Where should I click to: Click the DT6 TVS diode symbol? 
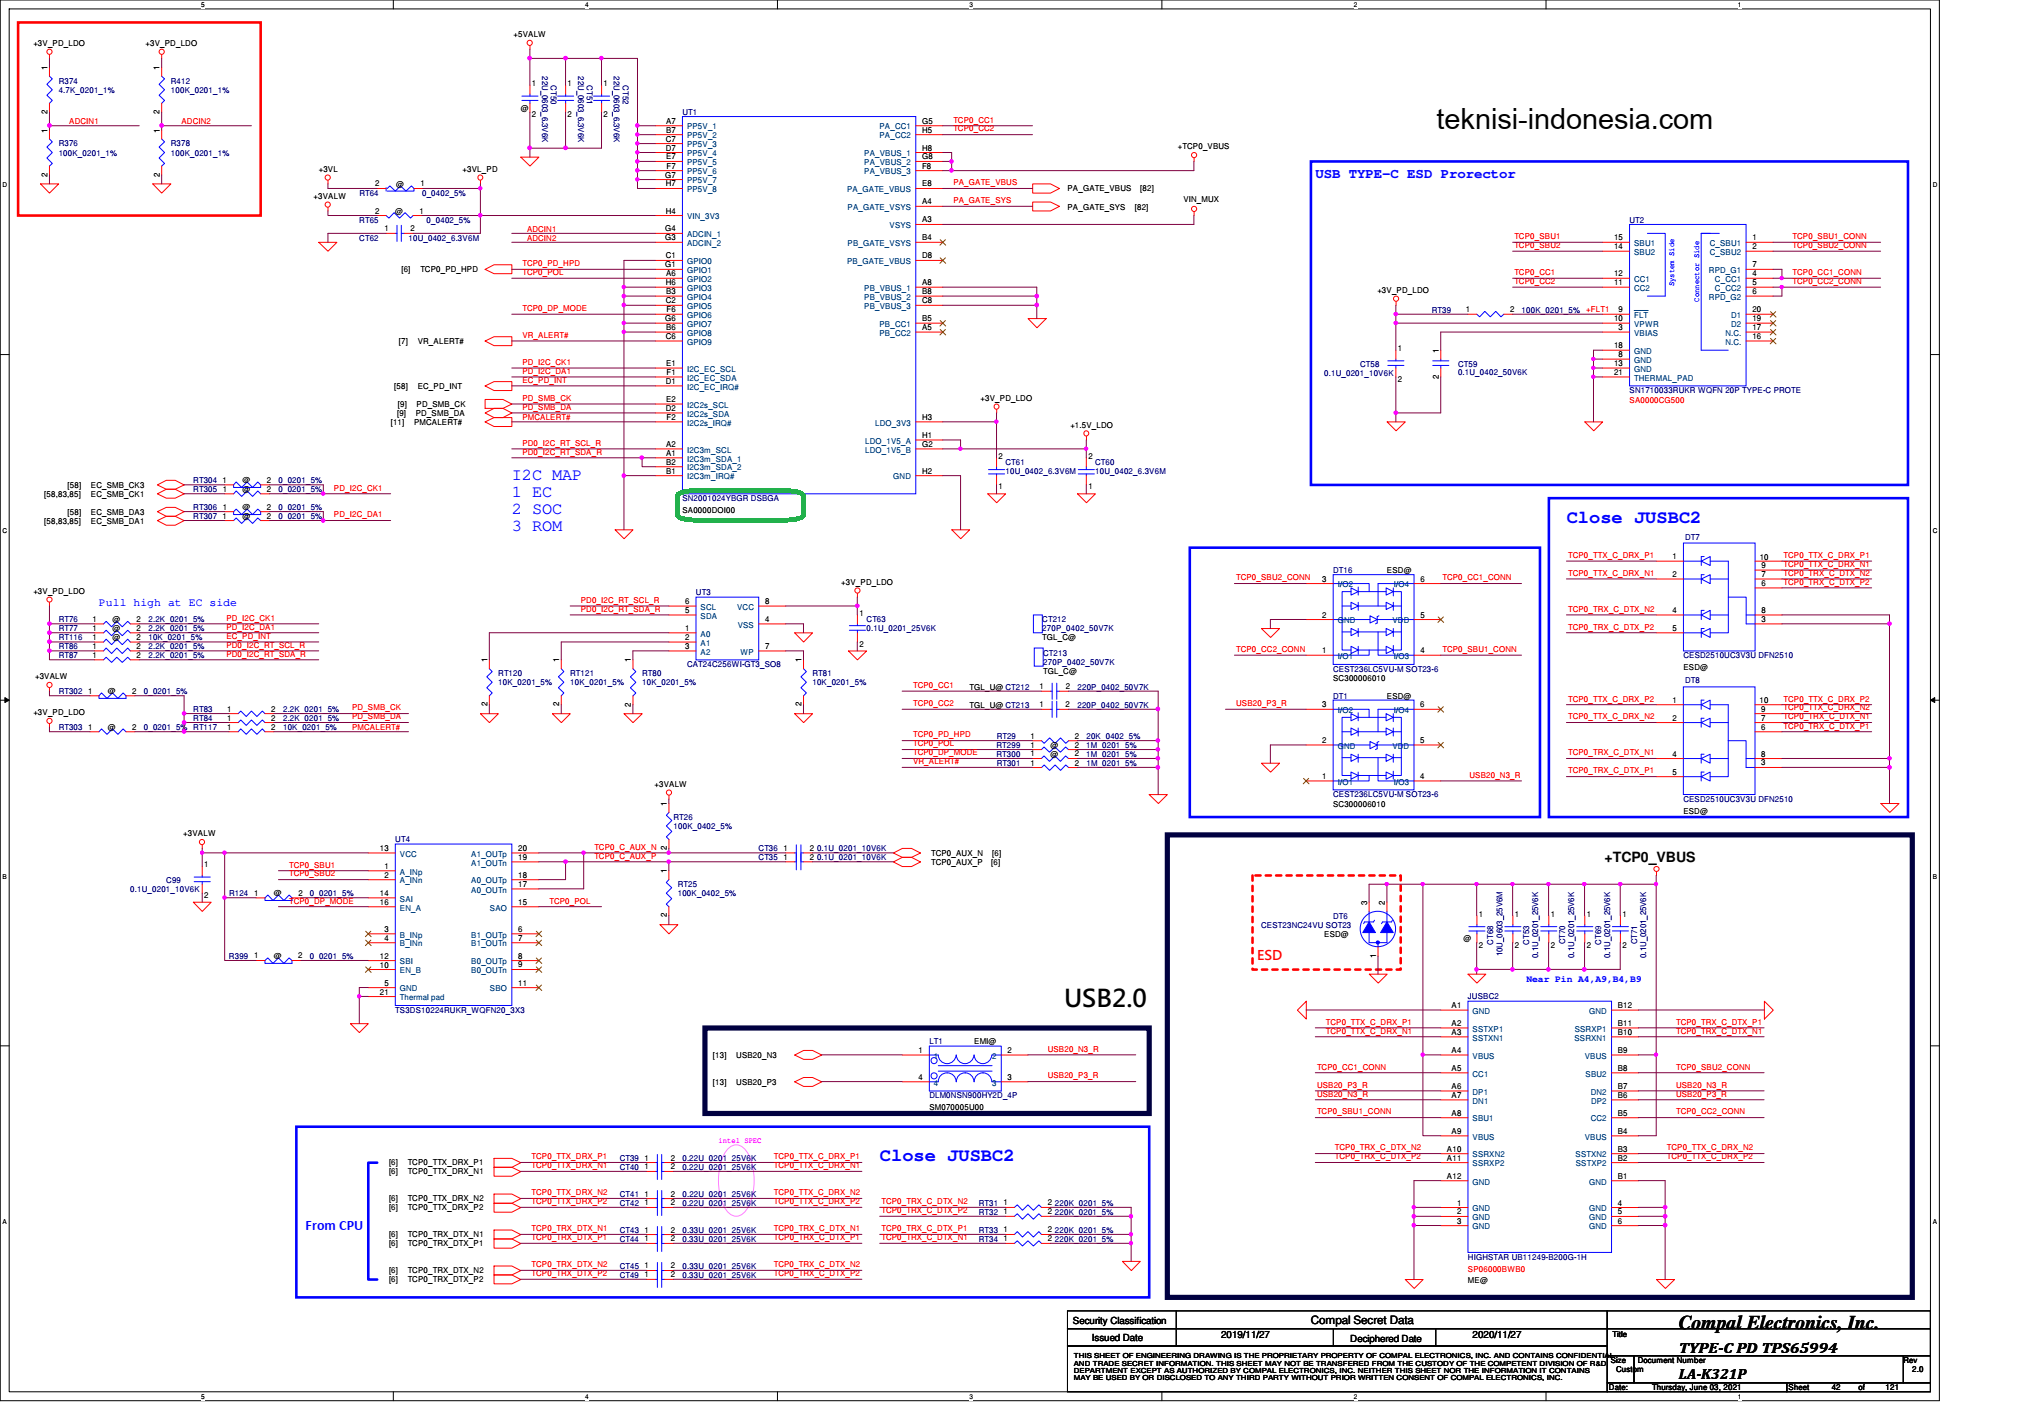click(x=1378, y=929)
